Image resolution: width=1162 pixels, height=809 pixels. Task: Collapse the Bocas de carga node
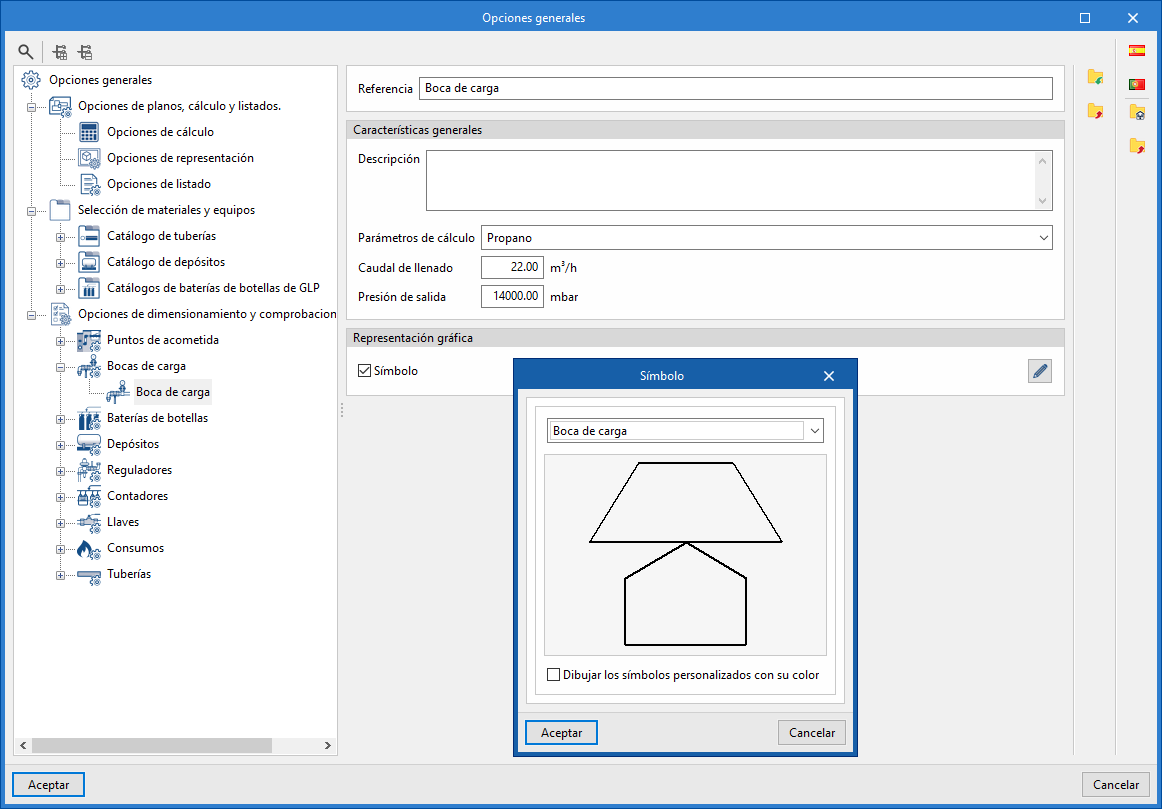pos(61,367)
